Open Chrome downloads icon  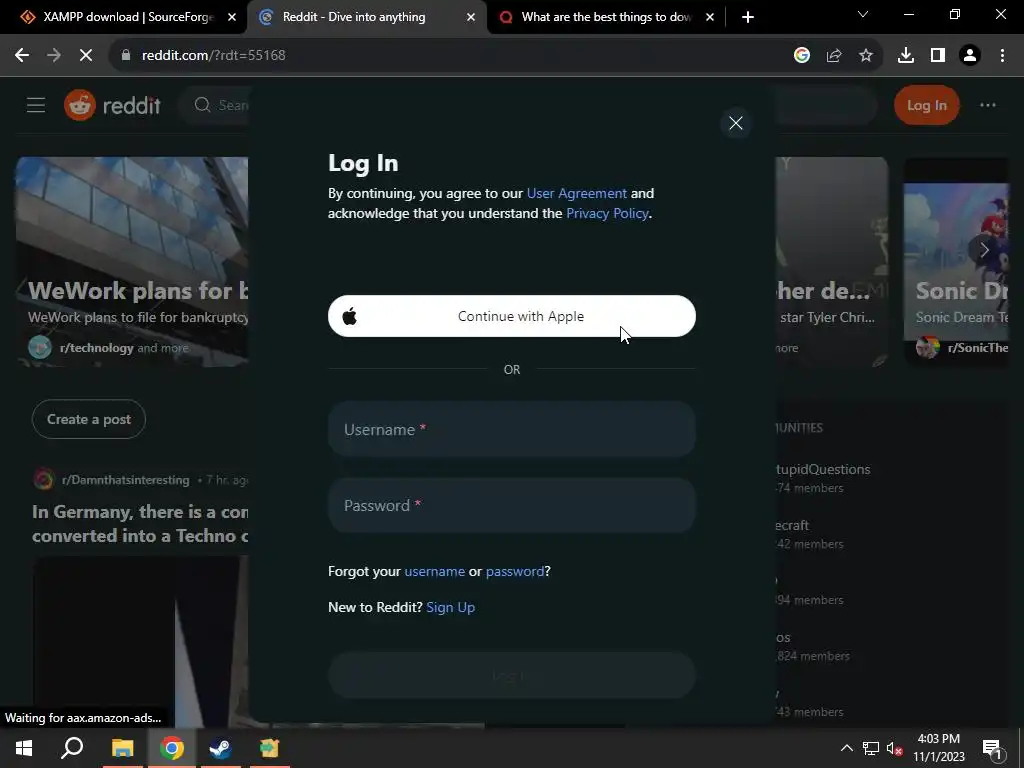[905, 56]
